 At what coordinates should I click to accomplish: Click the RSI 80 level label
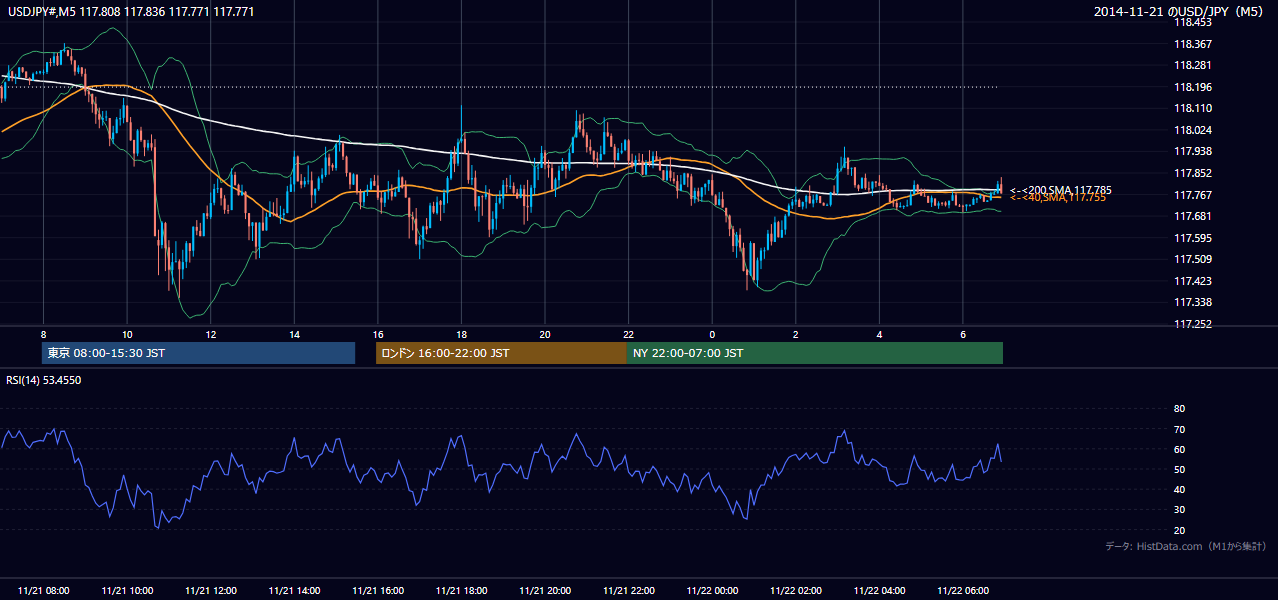[x=1179, y=409]
